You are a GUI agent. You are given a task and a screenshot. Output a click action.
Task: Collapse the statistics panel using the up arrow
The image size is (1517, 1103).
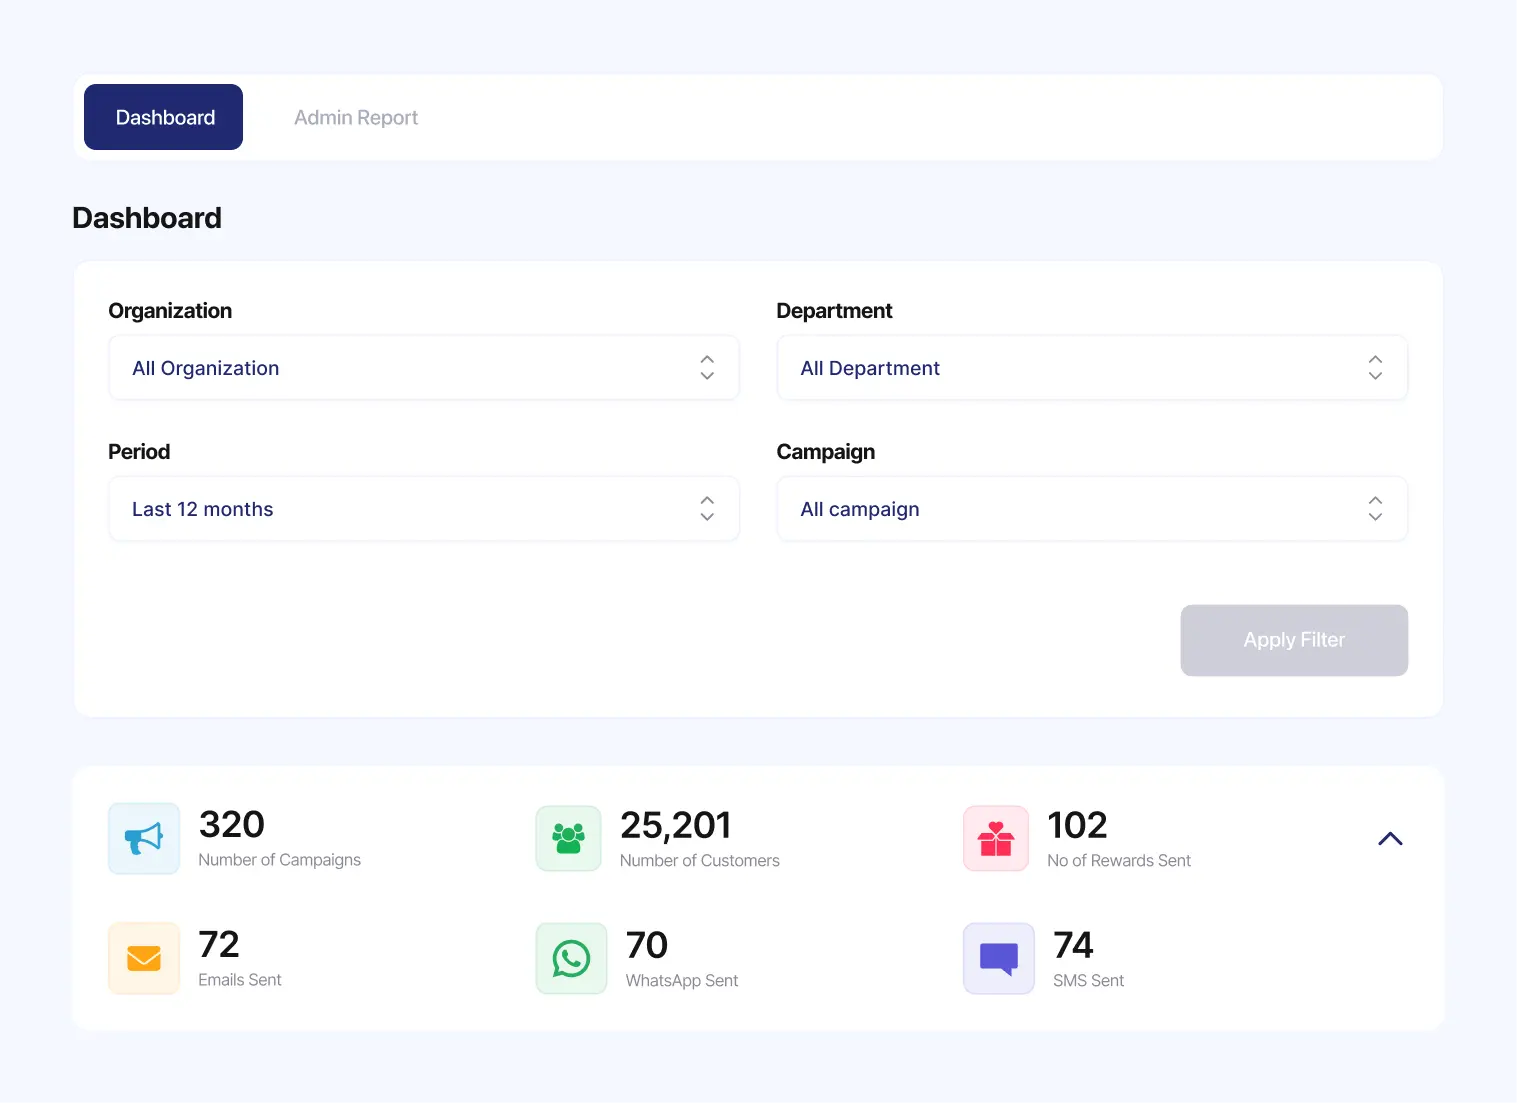click(x=1390, y=838)
